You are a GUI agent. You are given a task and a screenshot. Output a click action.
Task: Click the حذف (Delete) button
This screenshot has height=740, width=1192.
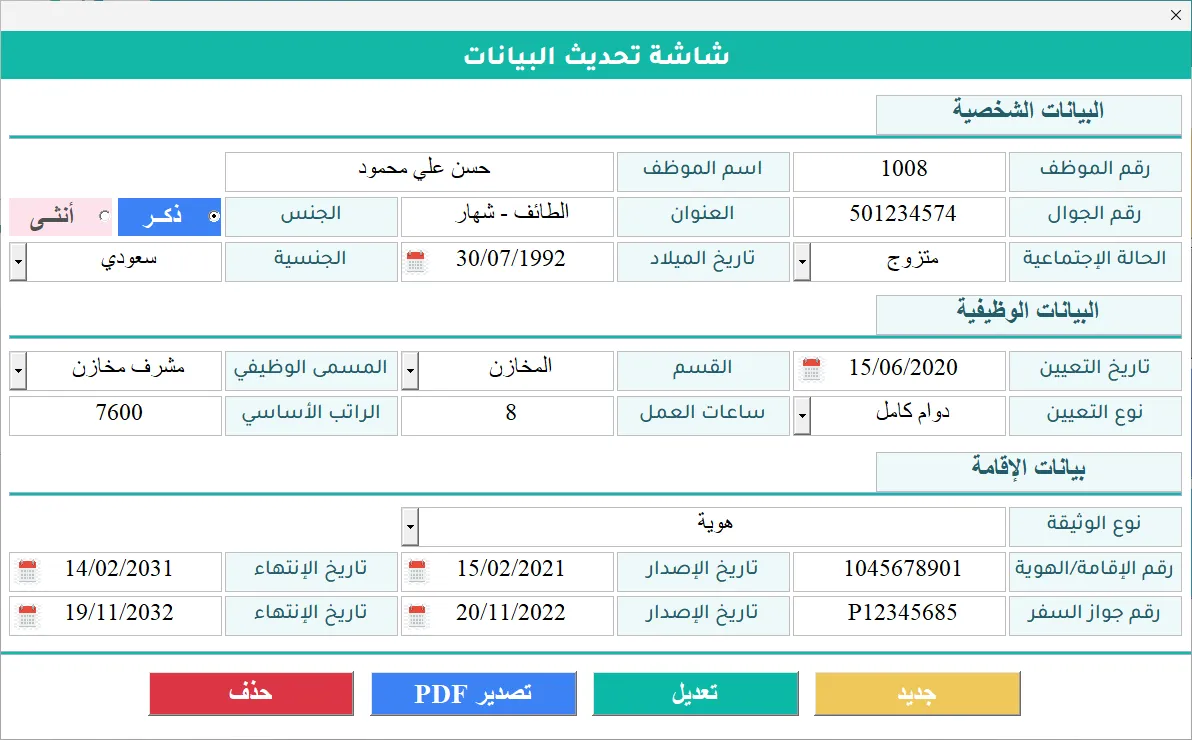point(251,694)
